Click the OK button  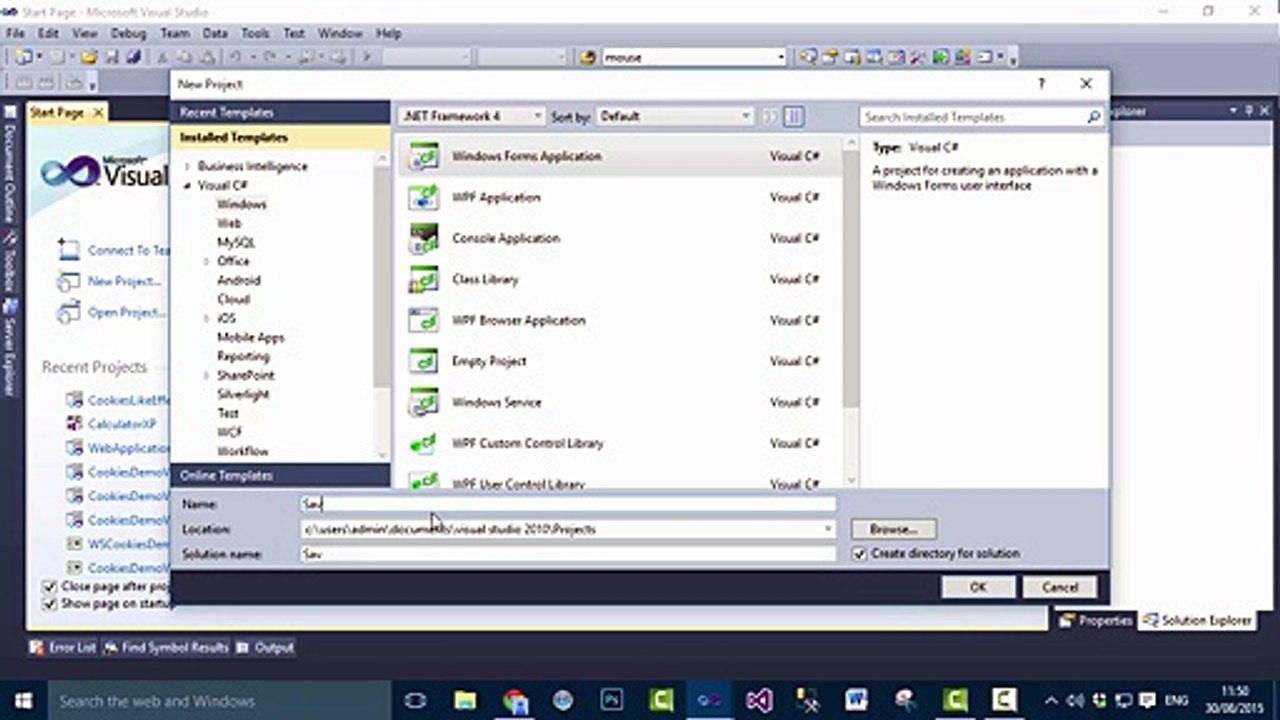click(x=978, y=587)
